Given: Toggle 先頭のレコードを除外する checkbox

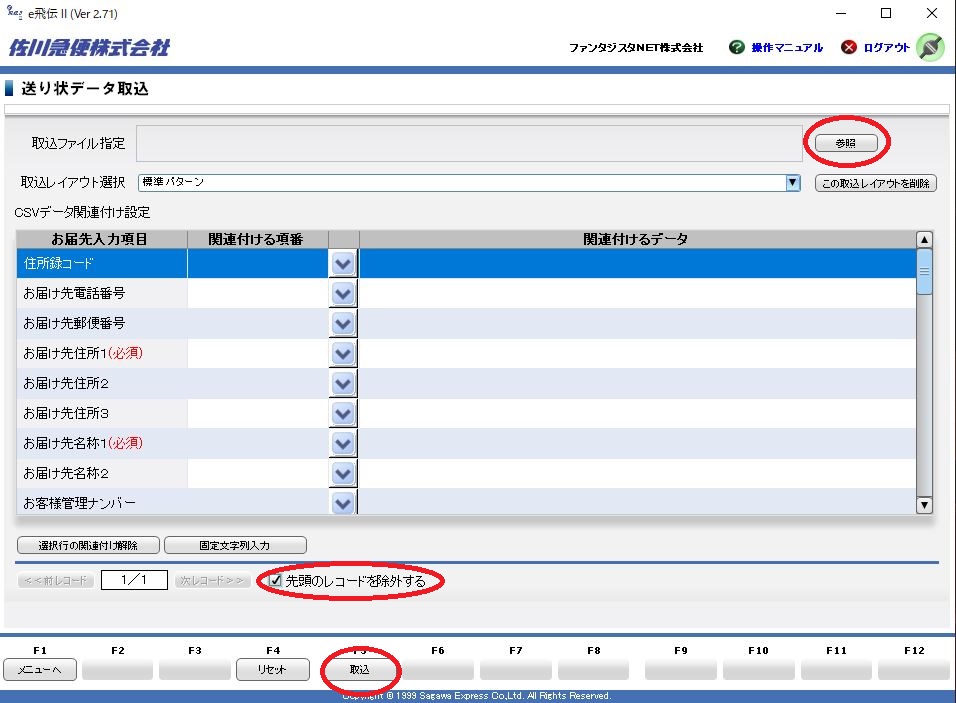Looking at the screenshot, I should [x=276, y=581].
